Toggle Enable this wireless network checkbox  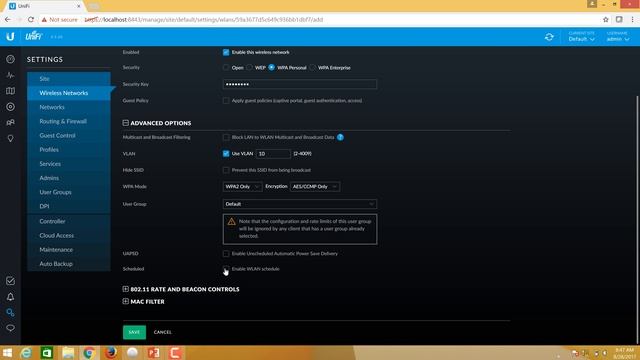pyautogui.click(x=226, y=52)
